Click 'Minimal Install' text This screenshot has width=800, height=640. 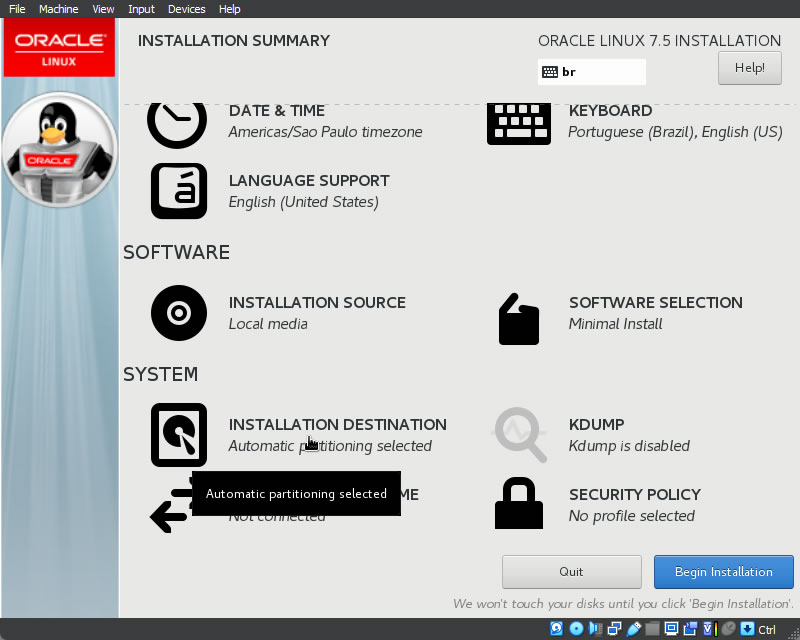pyautogui.click(x=615, y=324)
